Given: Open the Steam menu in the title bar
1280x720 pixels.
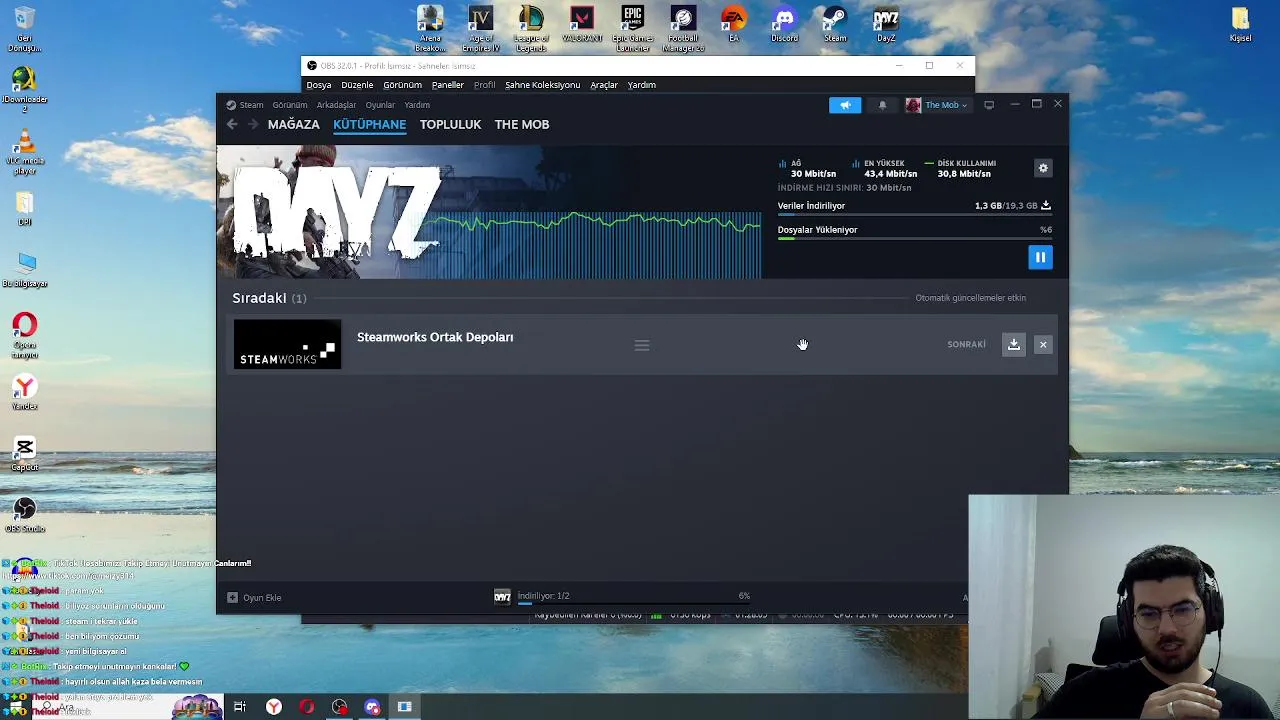Looking at the screenshot, I should coord(245,105).
